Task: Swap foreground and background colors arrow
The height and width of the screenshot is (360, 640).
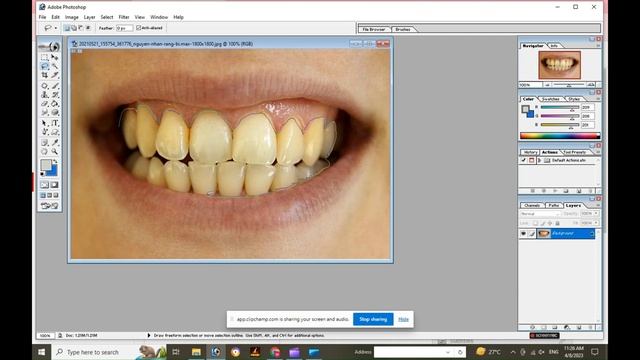Action: [56, 161]
